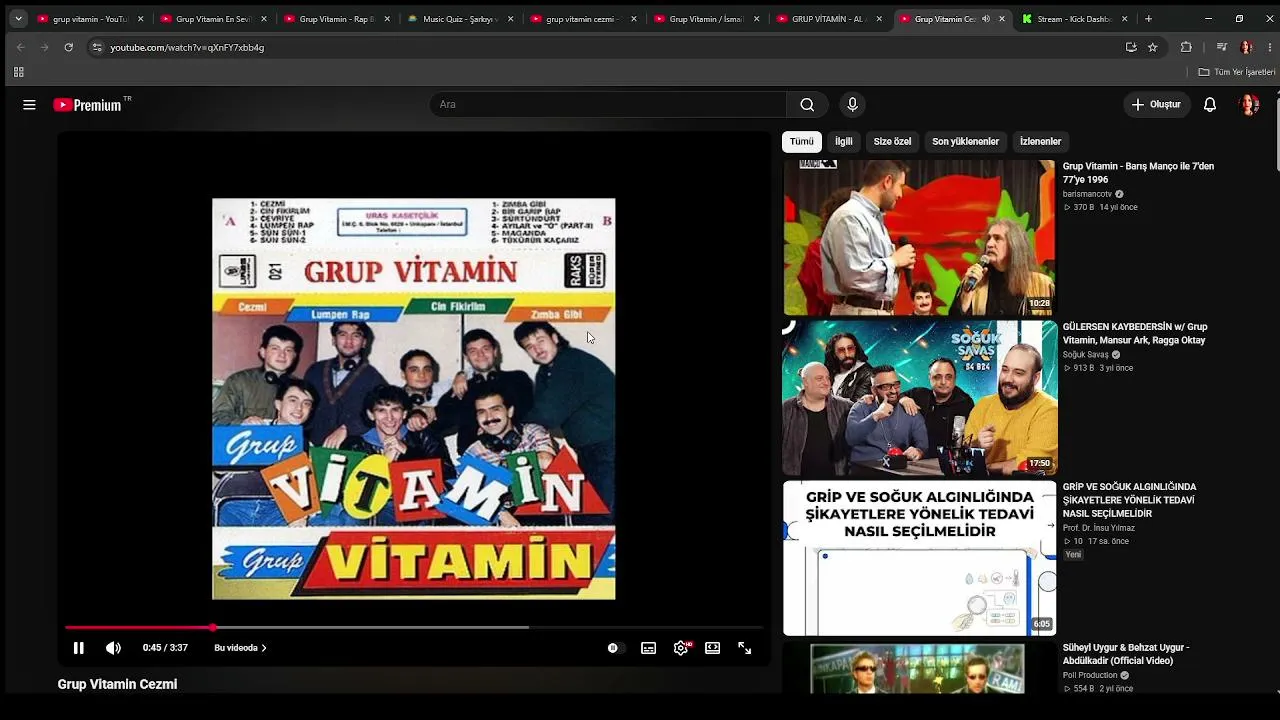Screen dimensions: 1280x720
Task: Open the YouTube hamburger guide menu
Action: [29, 104]
